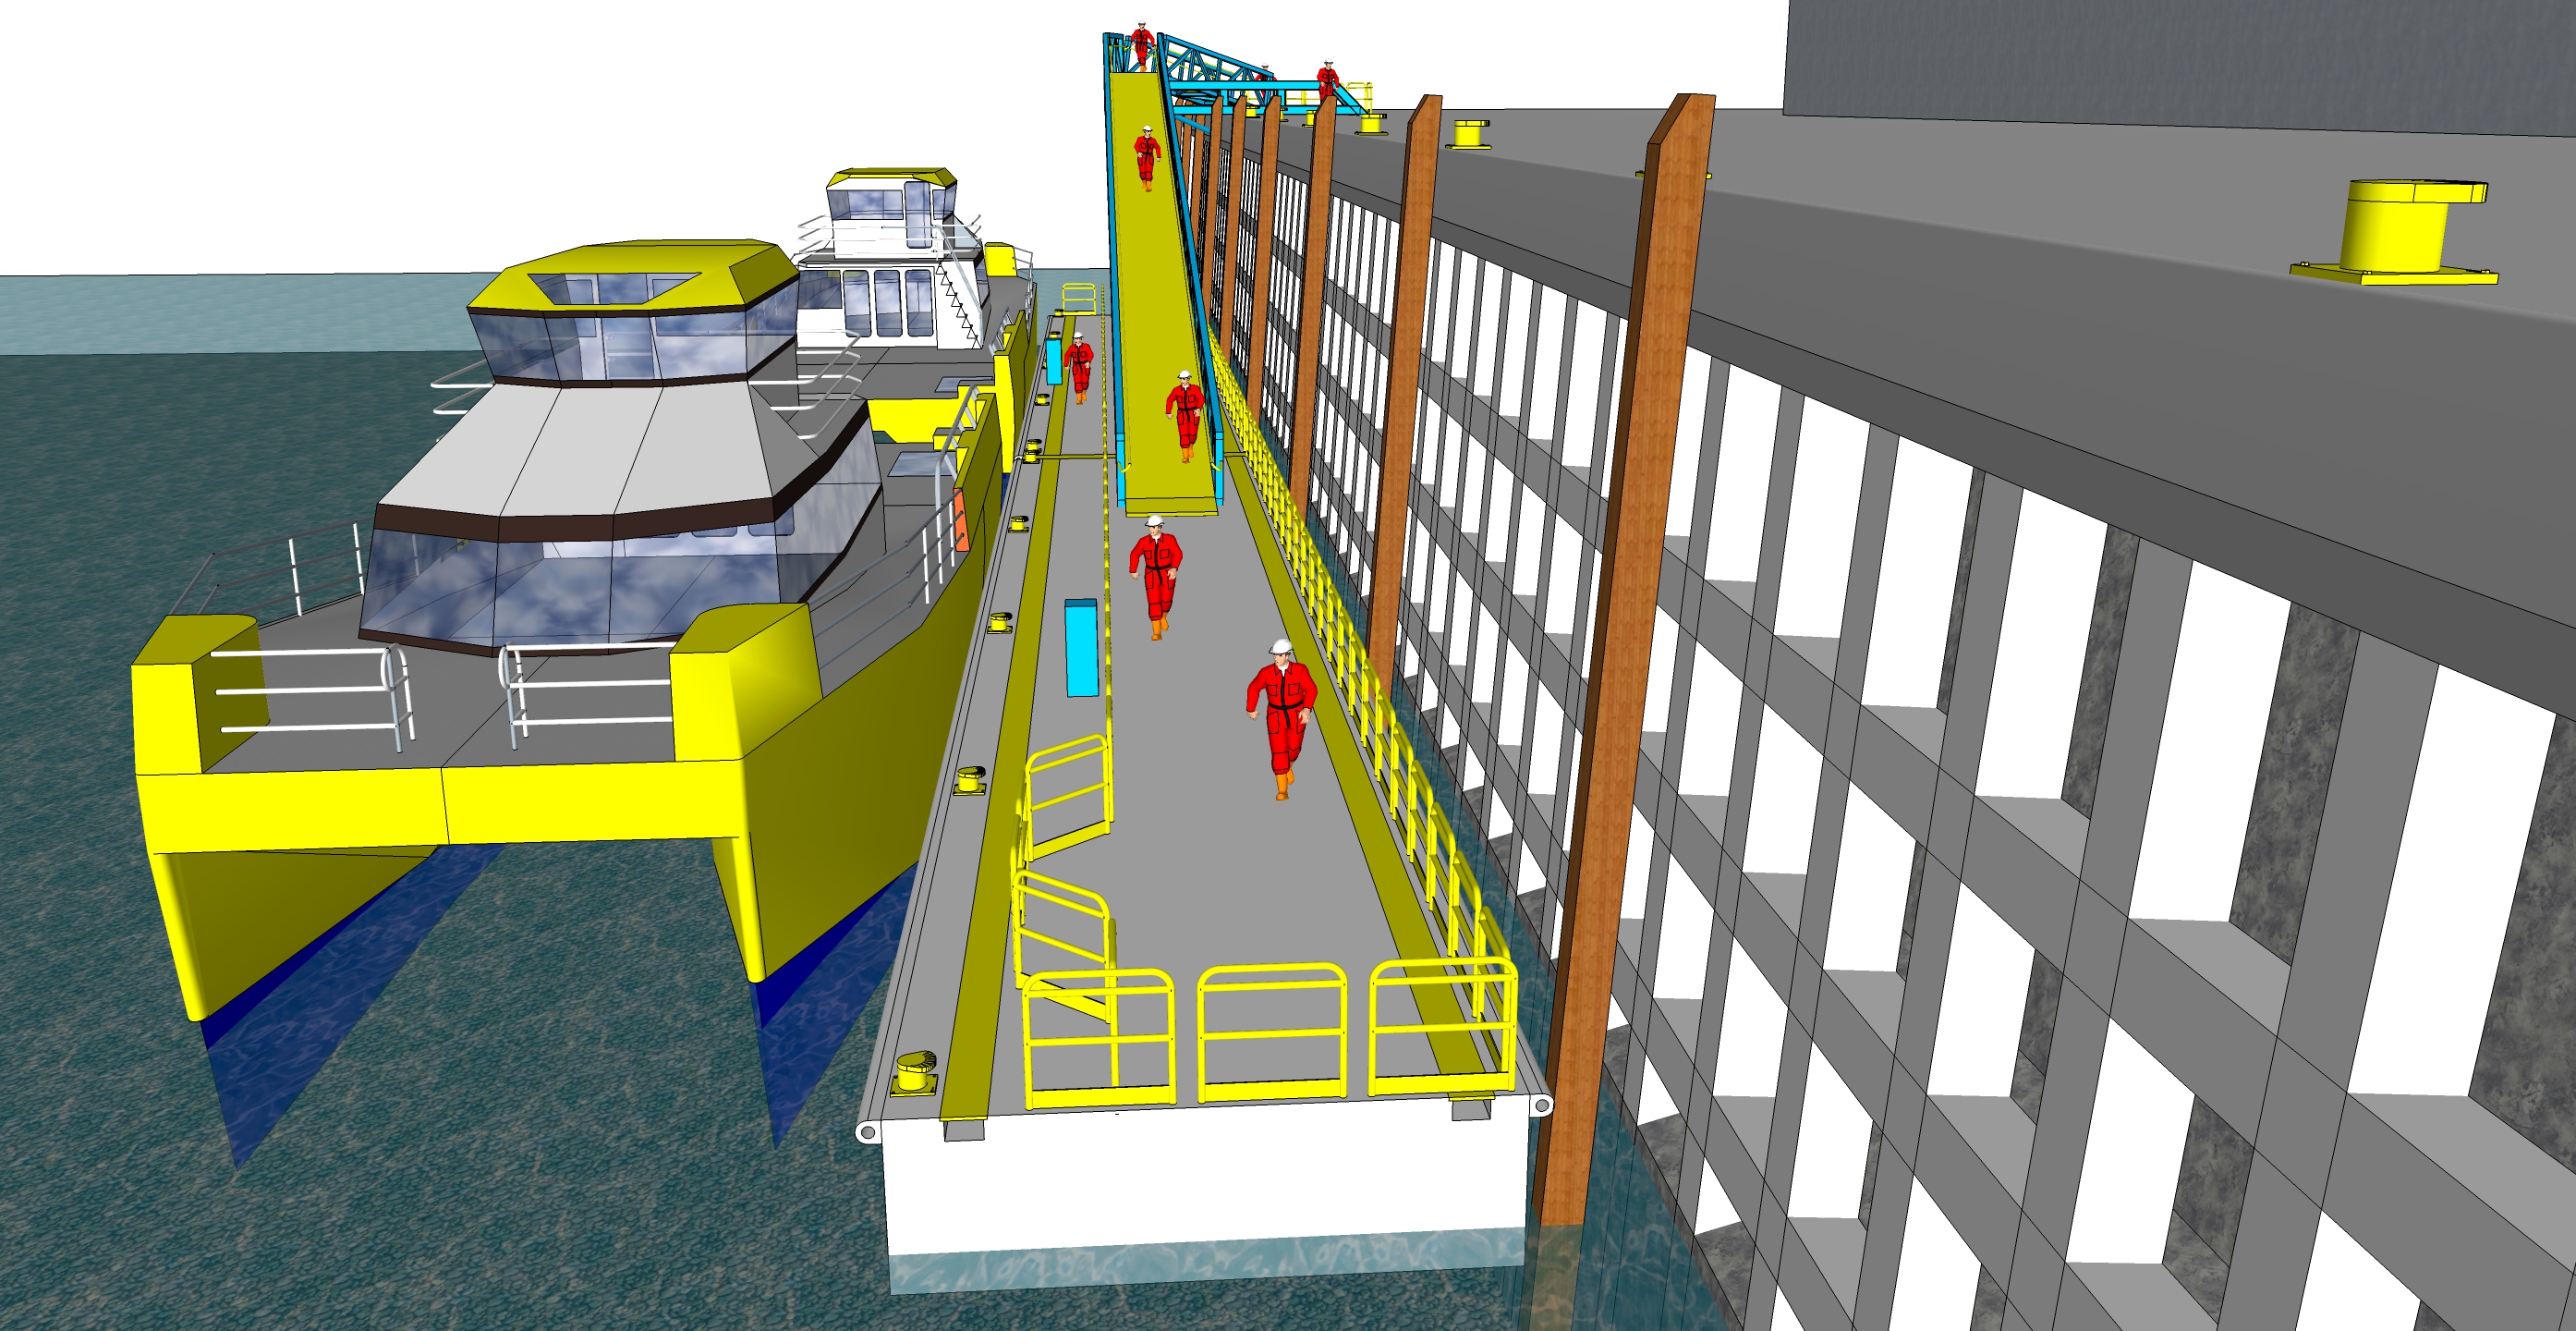Click the orange panel on the catamaran's side

[x=961, y=520]
